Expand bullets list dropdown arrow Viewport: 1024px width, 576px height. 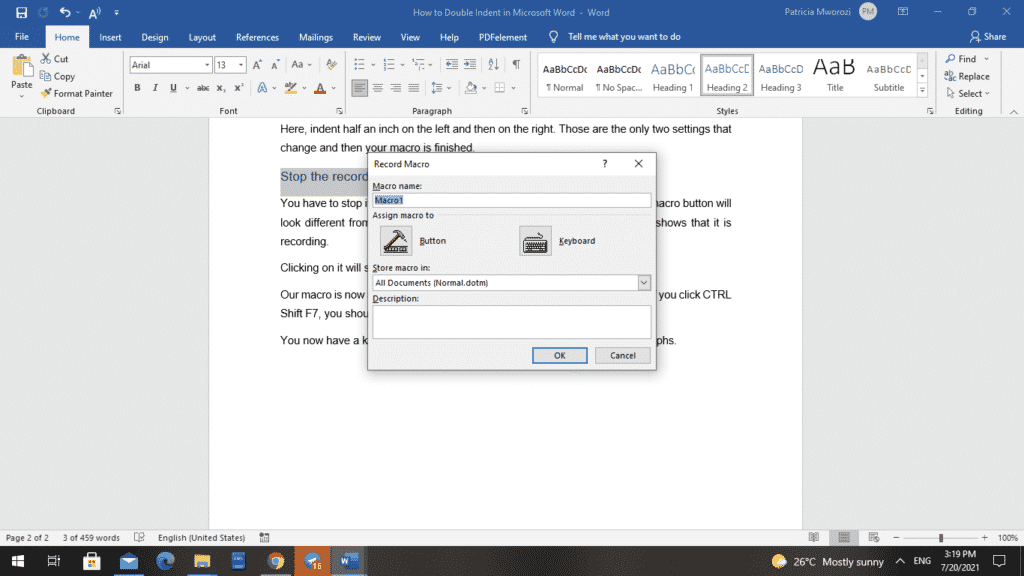coord(373,65)
